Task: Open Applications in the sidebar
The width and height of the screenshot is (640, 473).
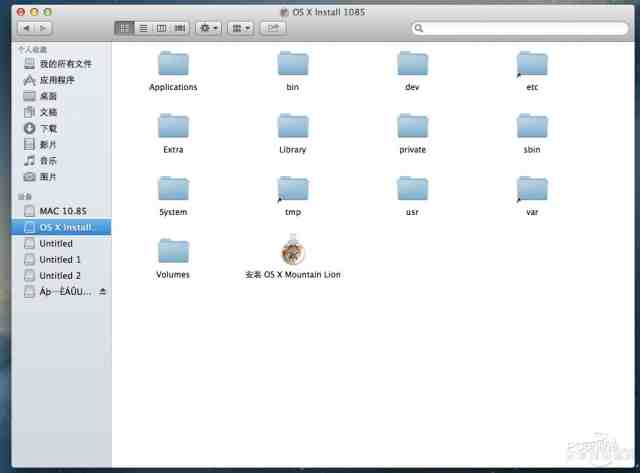Action: tap(61, 80)
